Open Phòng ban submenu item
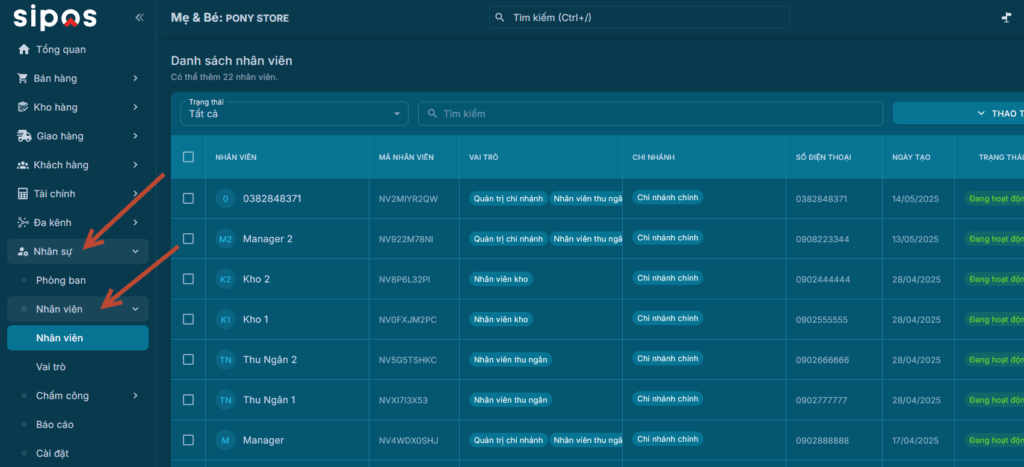This screenshot has height=467, width=1024. [x=78, y=280]
